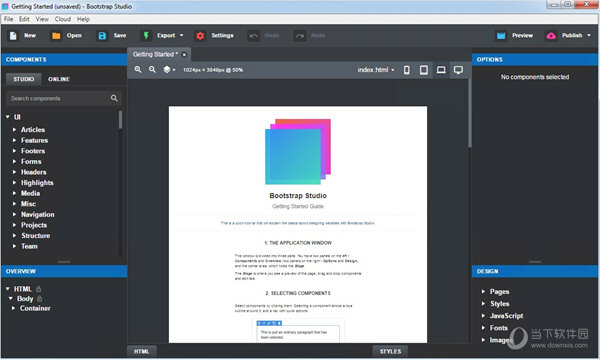
Task: Switch stage to laptop size
Action: click(x=441, y=70)
